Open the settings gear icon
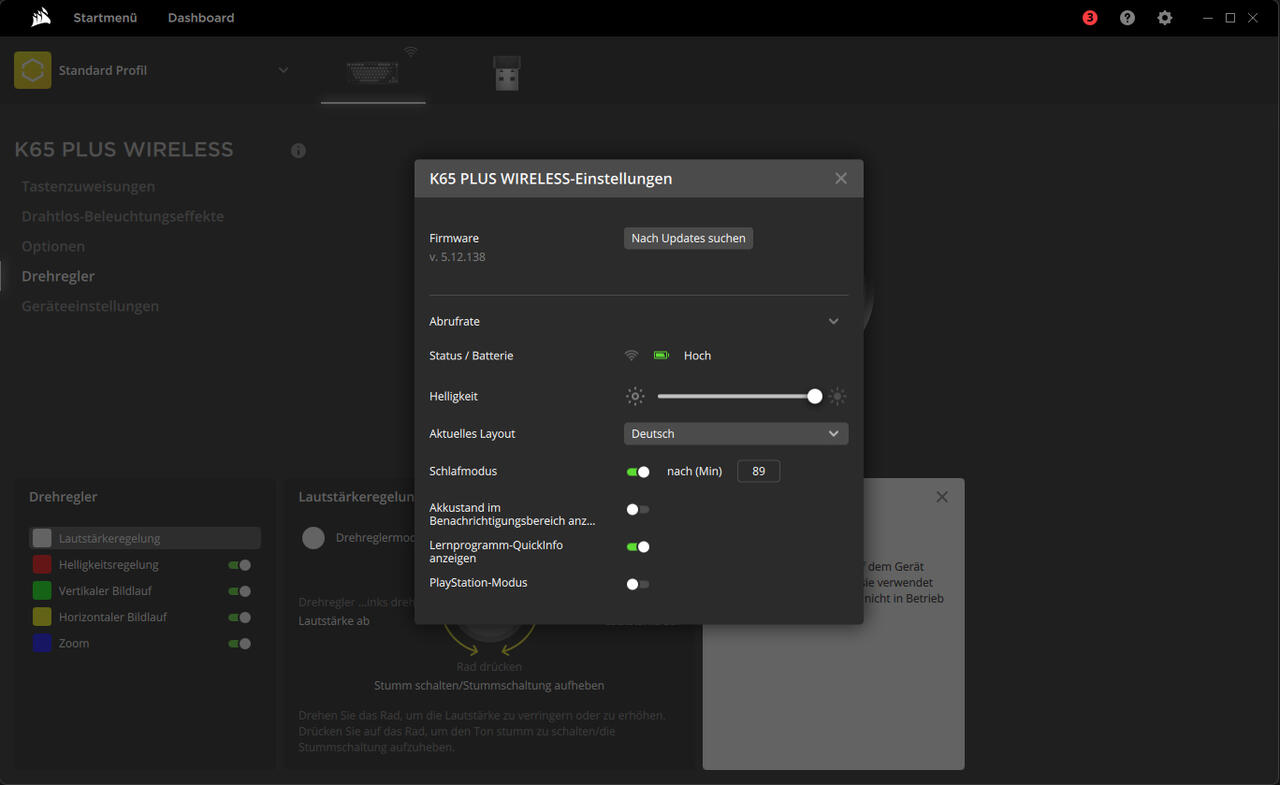This screenshot has width=1280, height=785. [x=1165, y=18]
